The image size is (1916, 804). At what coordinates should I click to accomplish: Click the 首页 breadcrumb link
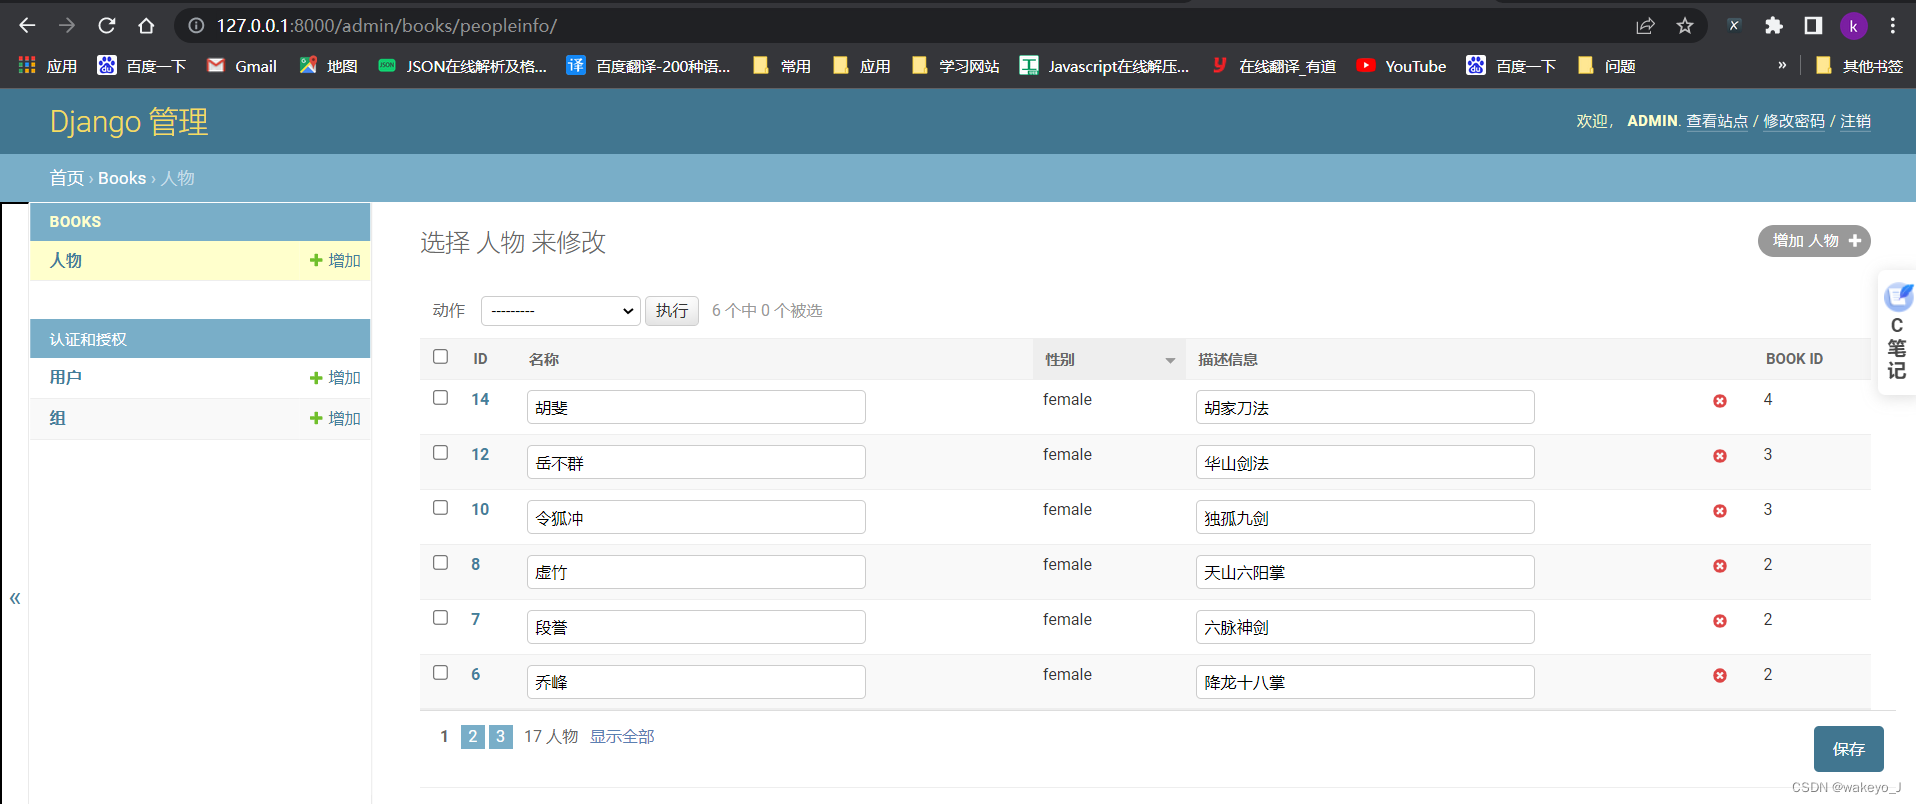[x=67, y=178]
